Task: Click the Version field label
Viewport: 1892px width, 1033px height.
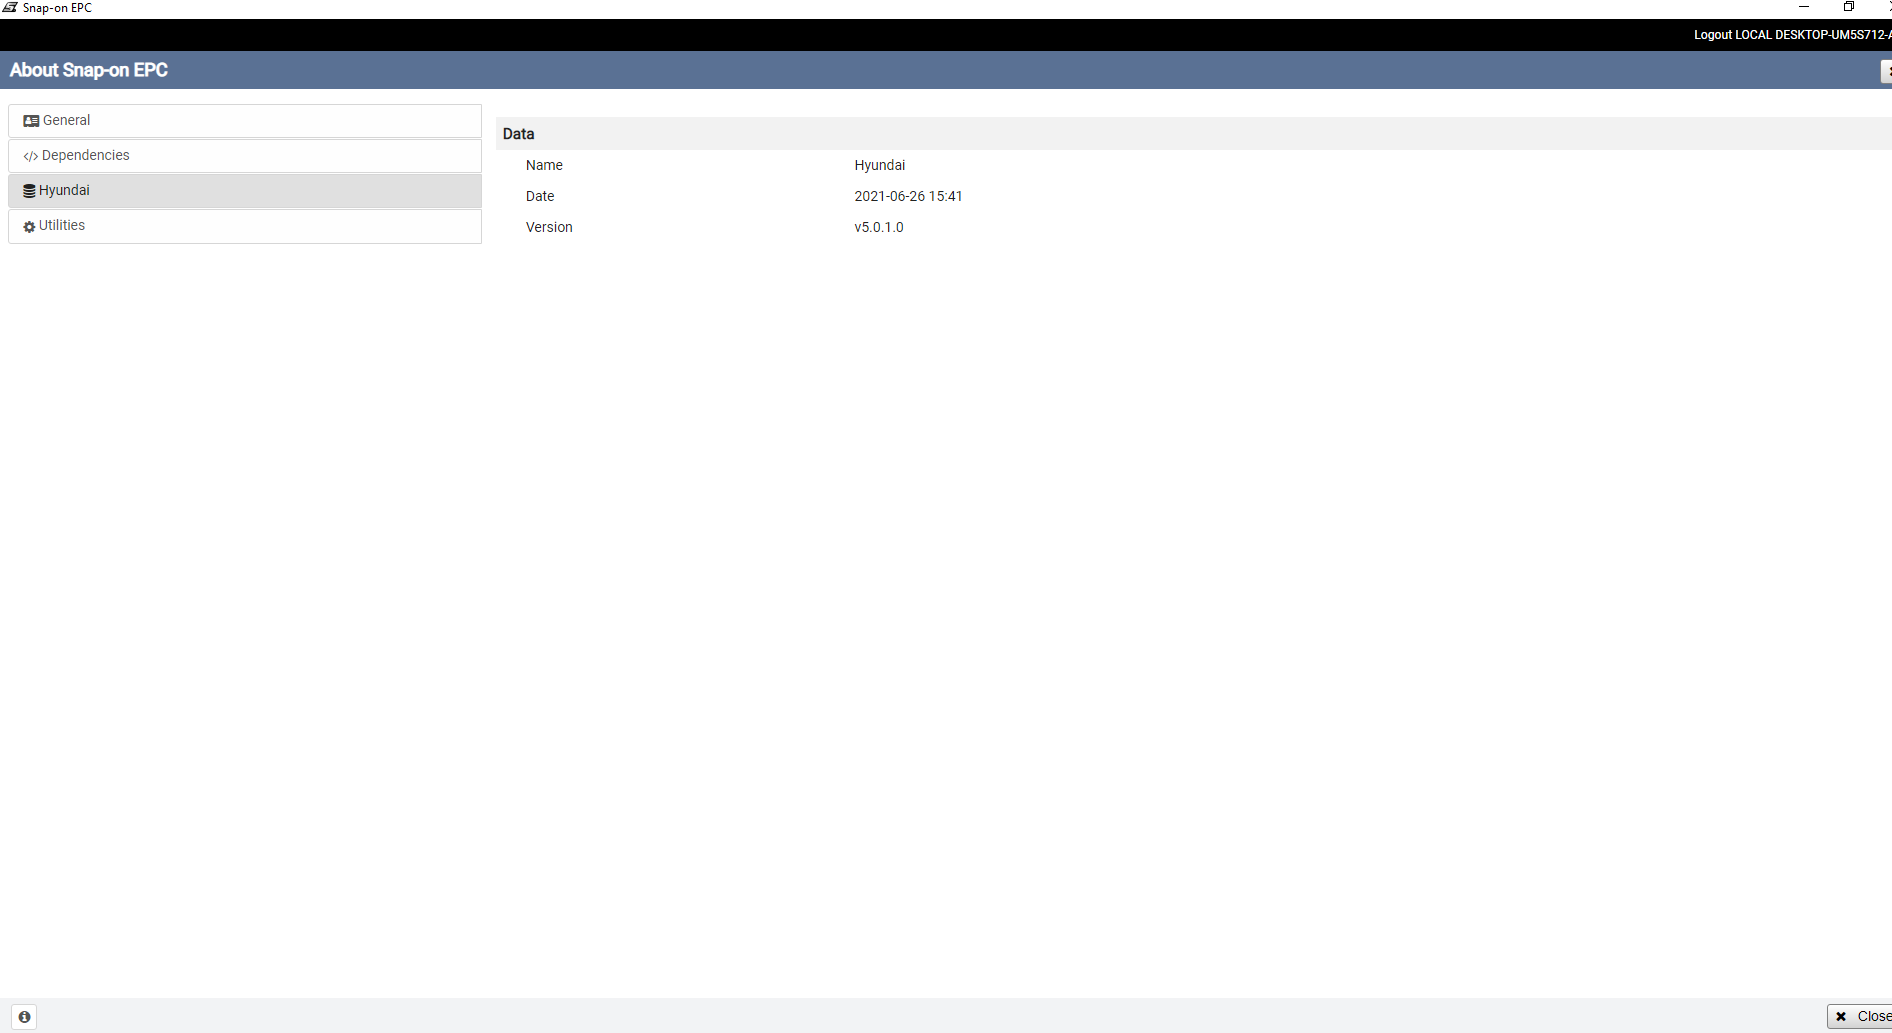Action: 549,228
